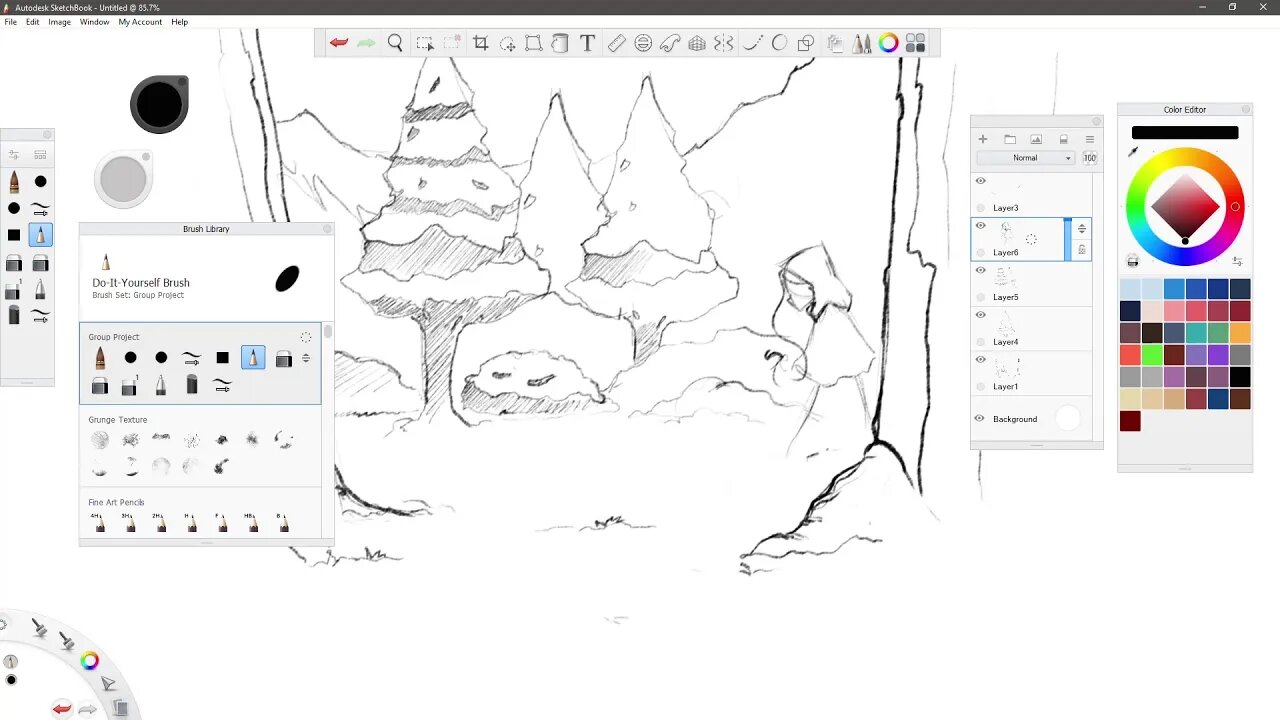
Task: Close the Color Editor panel
Action: (1246, 109)
